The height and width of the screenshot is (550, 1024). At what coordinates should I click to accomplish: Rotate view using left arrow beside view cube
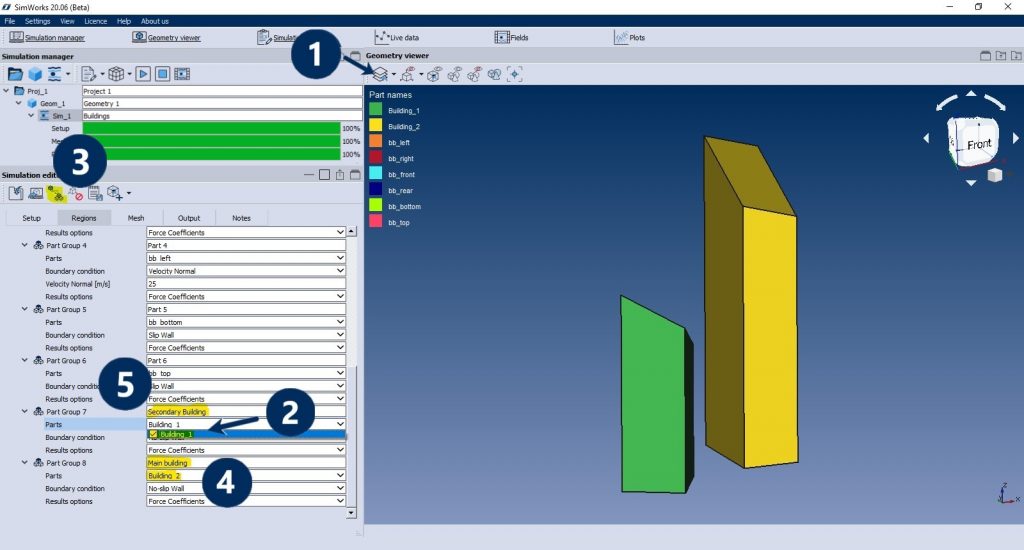pyautogui.click(x=926, y=138)
